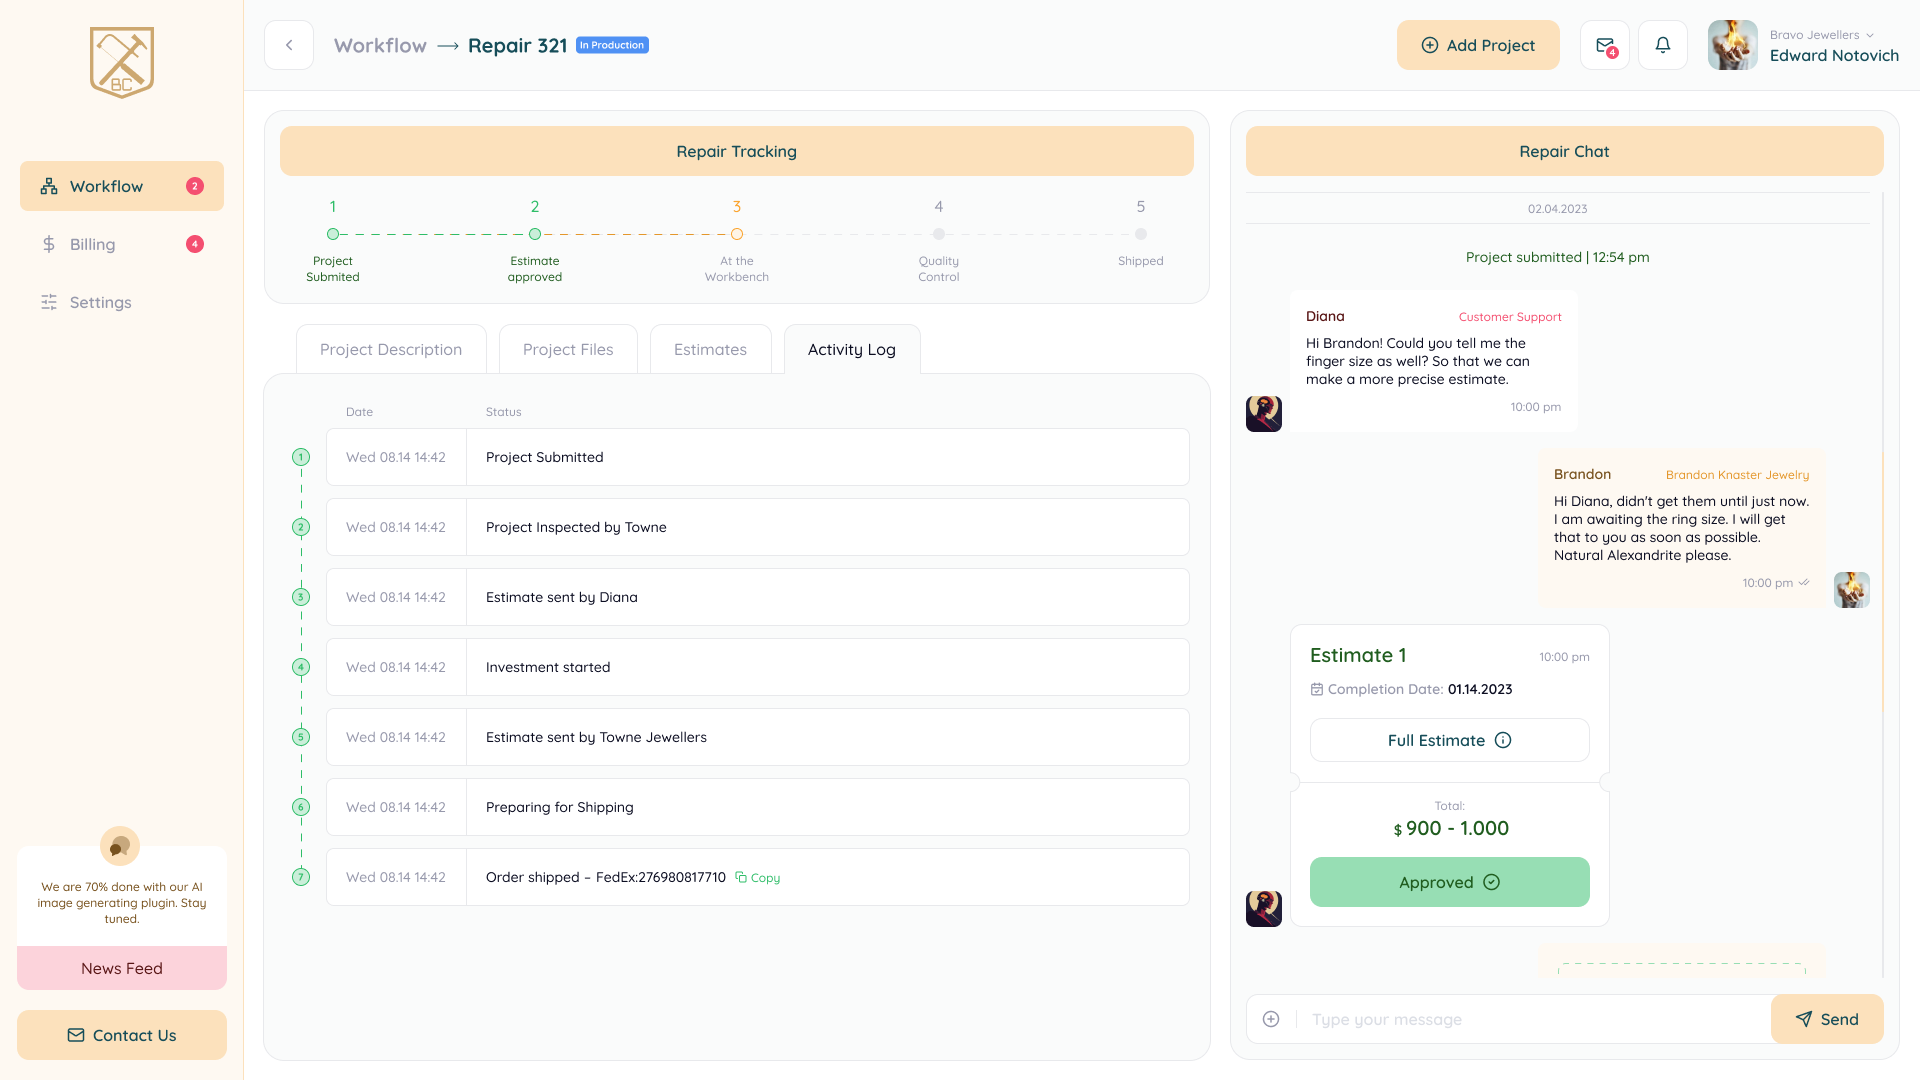Open Billing in the sidebar
The height and width of the screenshot is (1080, 1920).
pos(92,244)
